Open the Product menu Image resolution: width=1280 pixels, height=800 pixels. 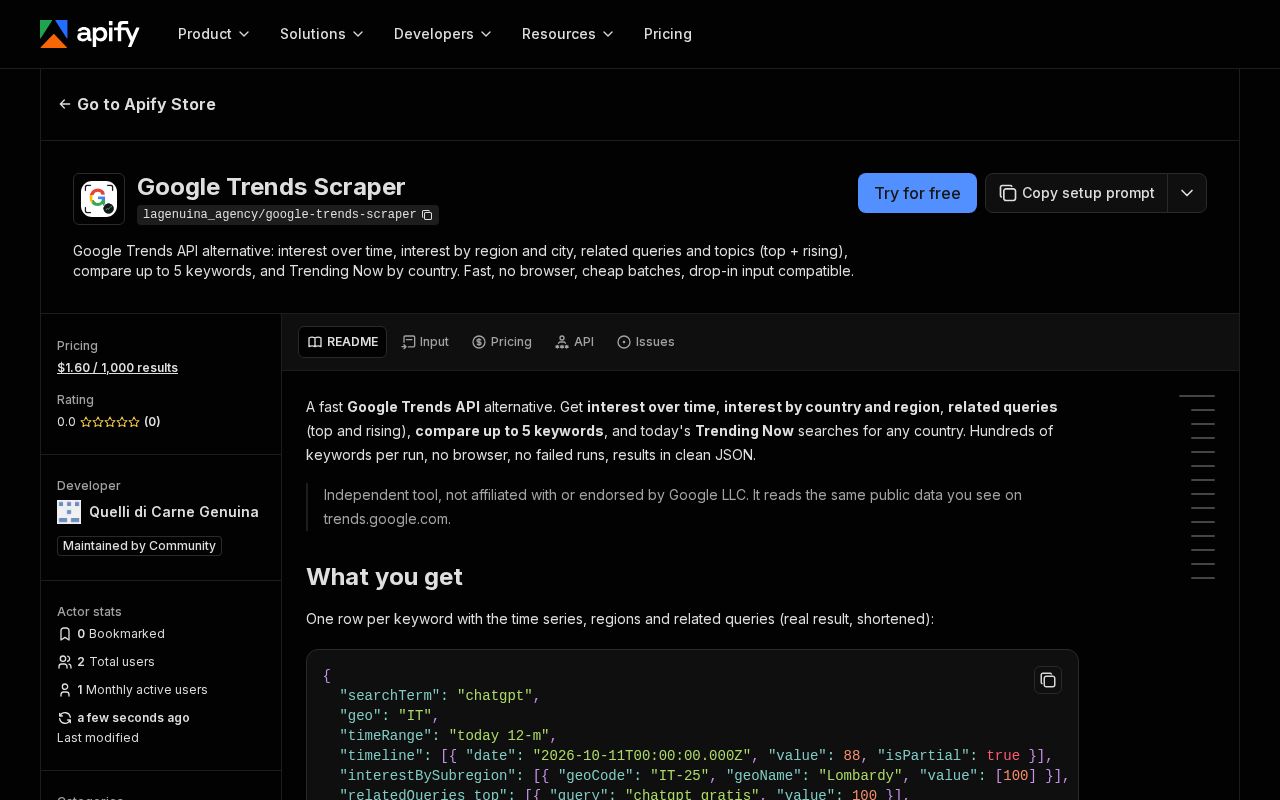pos(214,34)
